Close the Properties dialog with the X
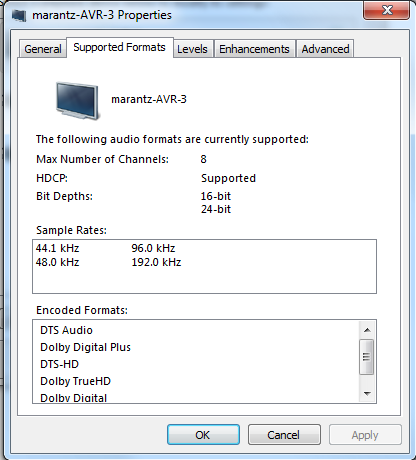The height and width of the screenshot is (460, 416). pos(387,10)
